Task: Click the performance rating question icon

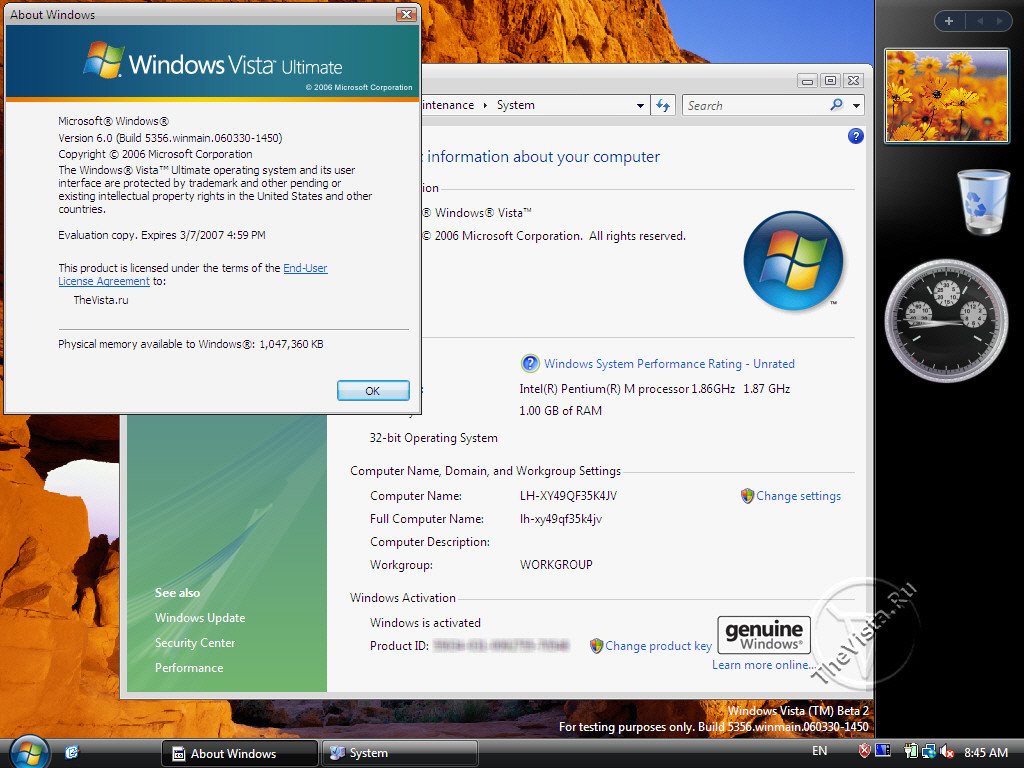Action: 530,363
